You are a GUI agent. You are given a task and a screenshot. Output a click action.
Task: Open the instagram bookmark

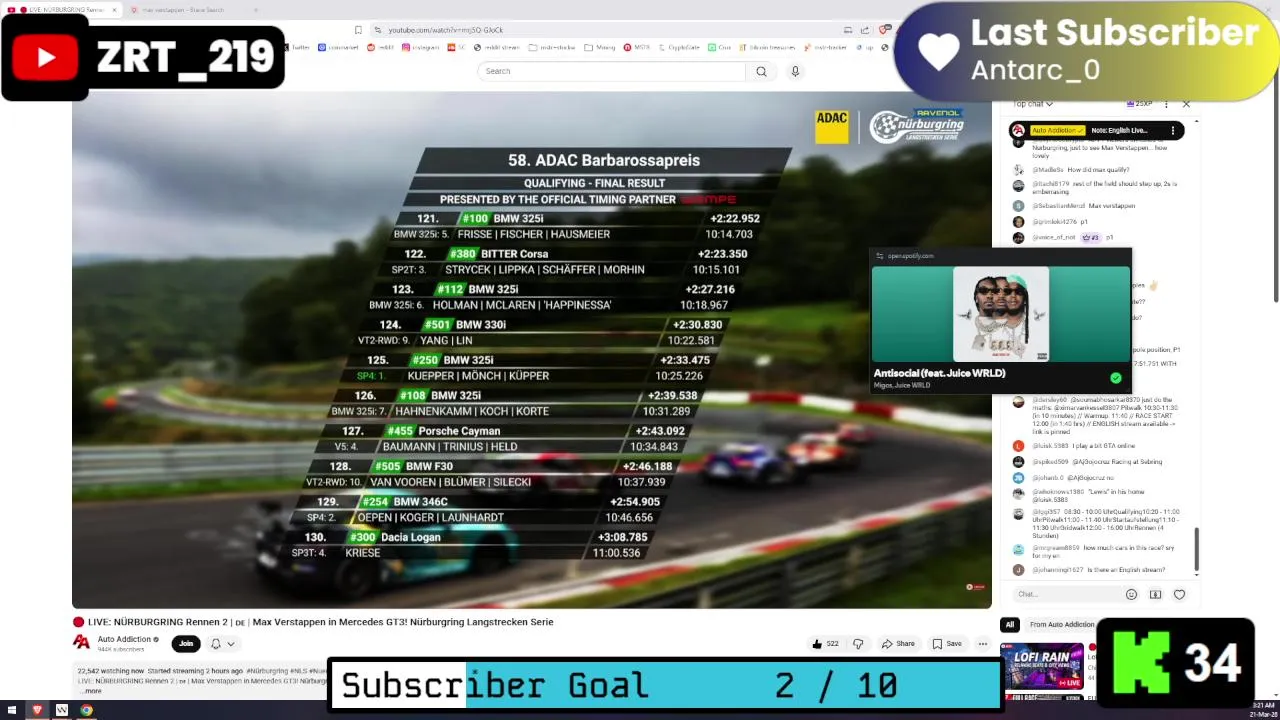(421, 47)
